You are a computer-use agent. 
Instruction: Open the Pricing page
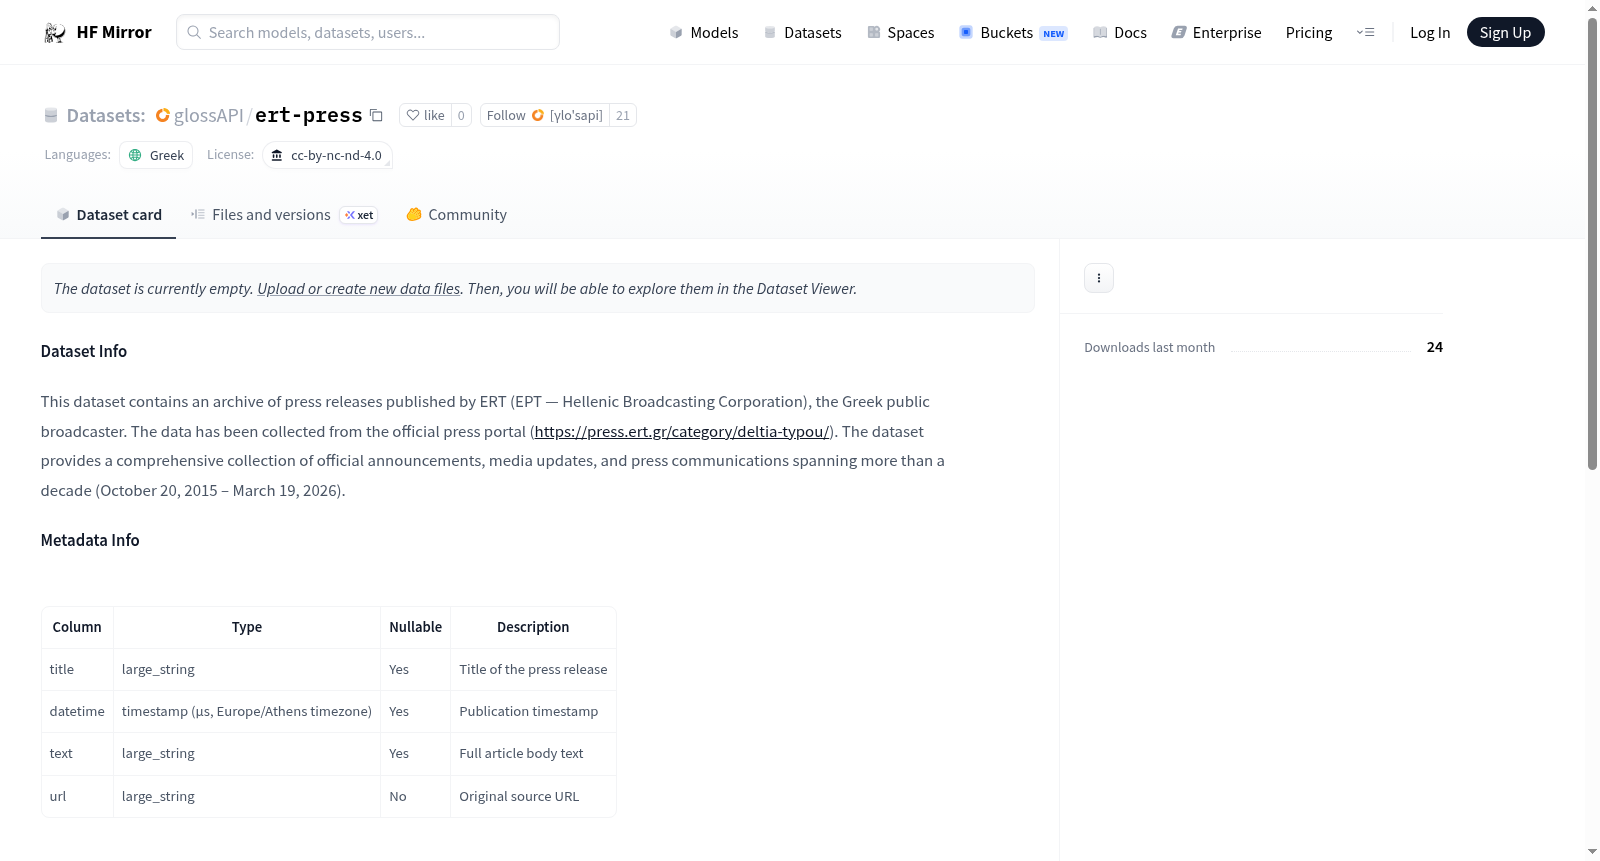tap(1309, 33)
